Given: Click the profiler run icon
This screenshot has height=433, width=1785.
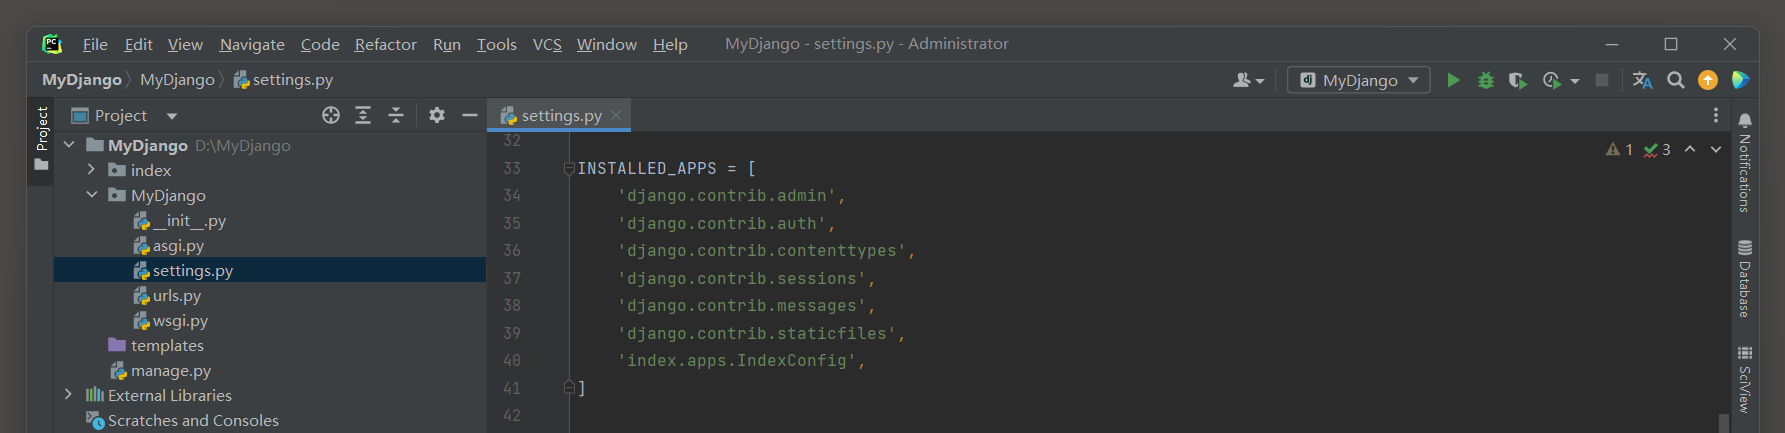Looking at the screenshot, I should pyautogui.click(x=1552, y=80).
